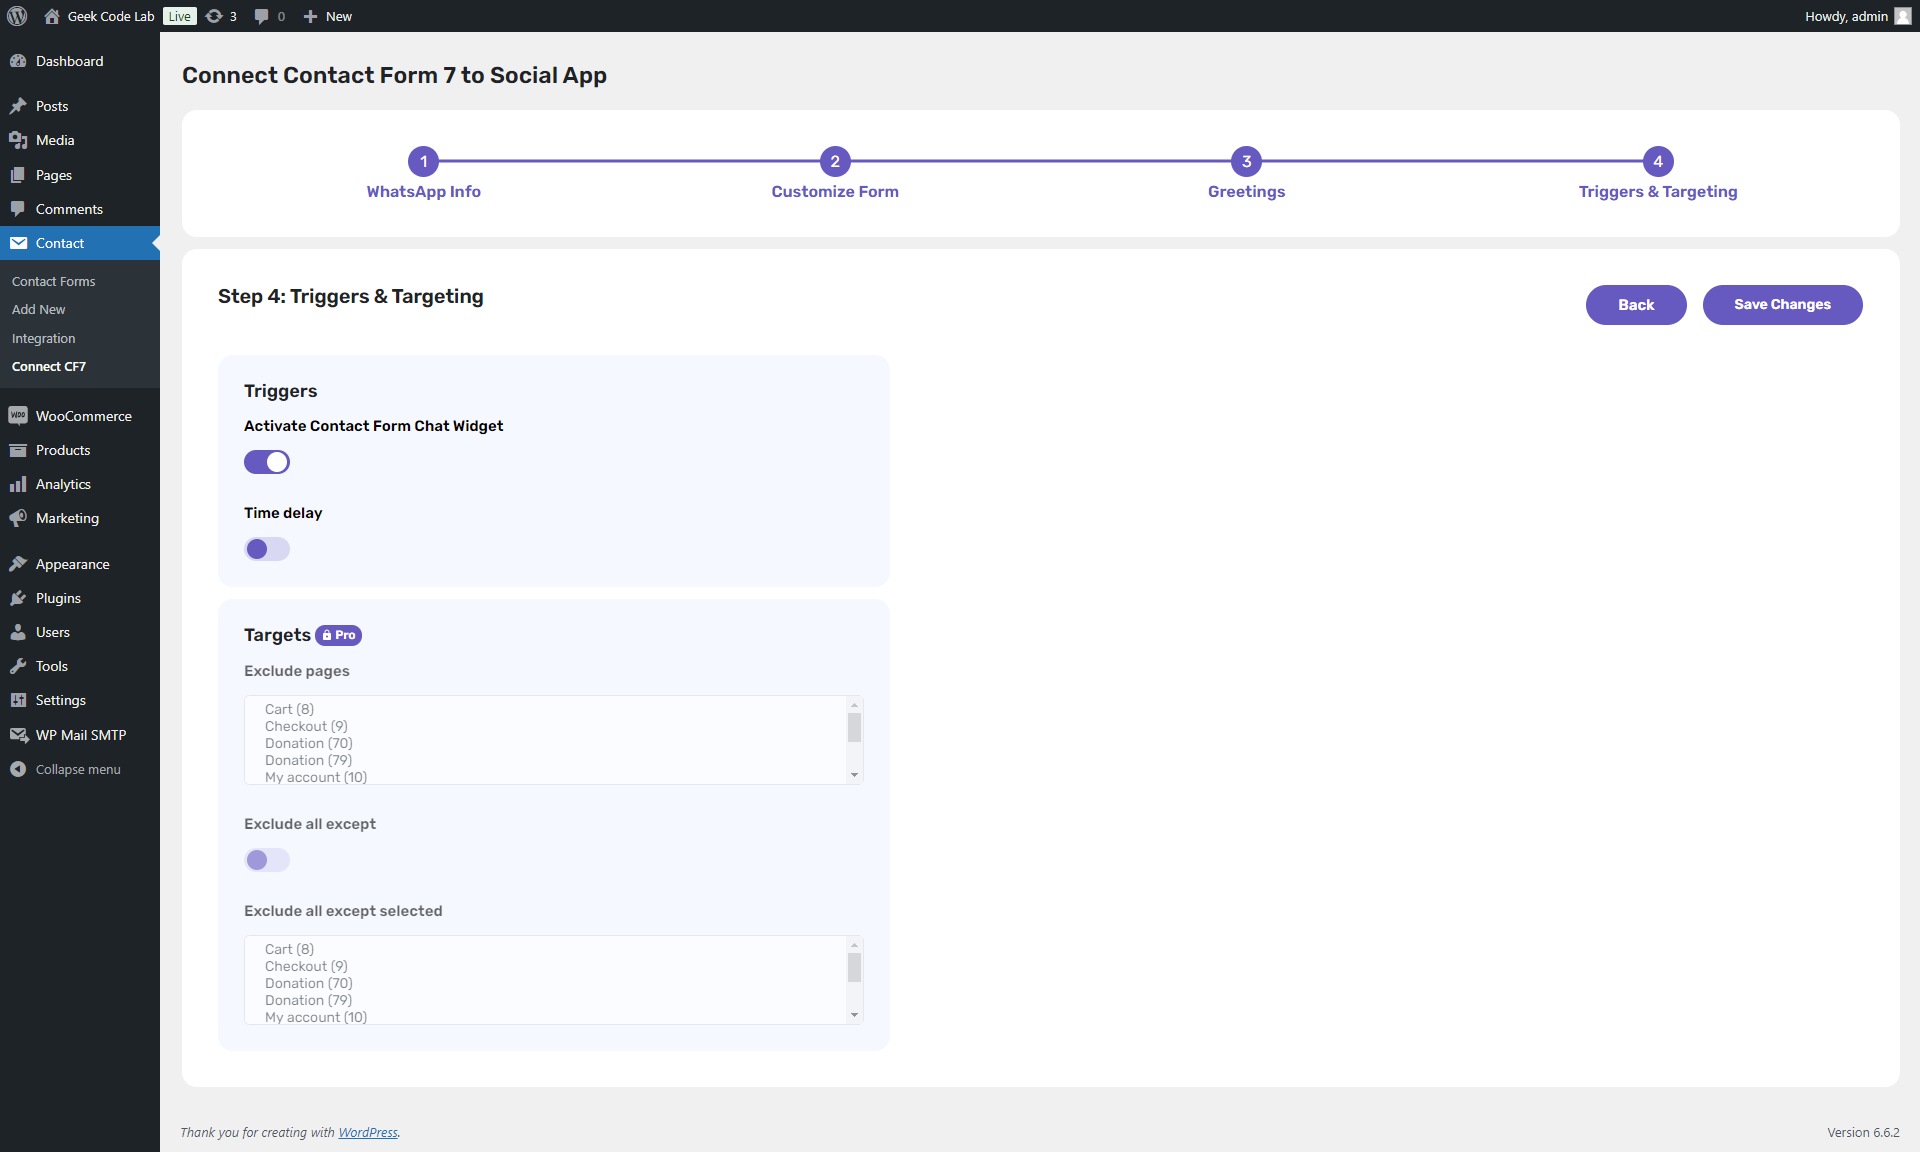Select Checkout (9) in Exclude all except selected
1920x1152 pixels.
click(x=306, y=966)
